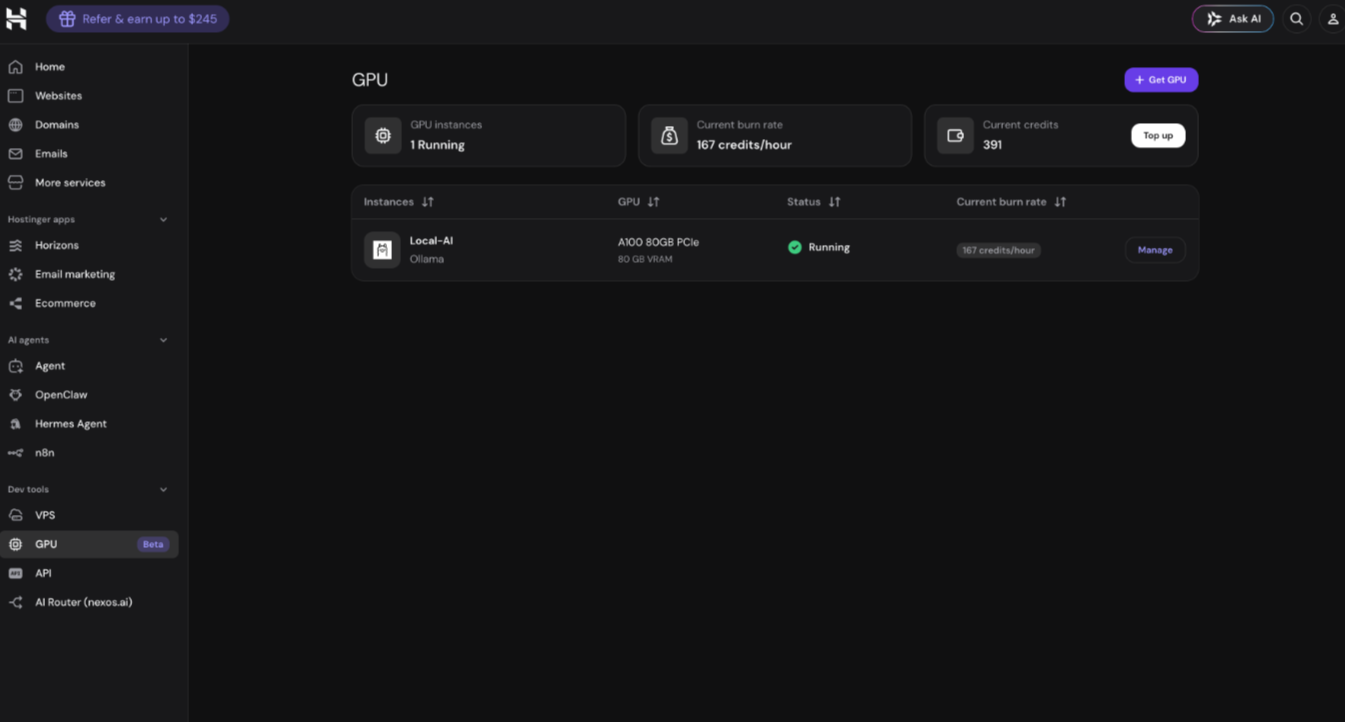Click the Top up button
Viewport: 1345px width, 722px height.
(x=1158, y=135)
